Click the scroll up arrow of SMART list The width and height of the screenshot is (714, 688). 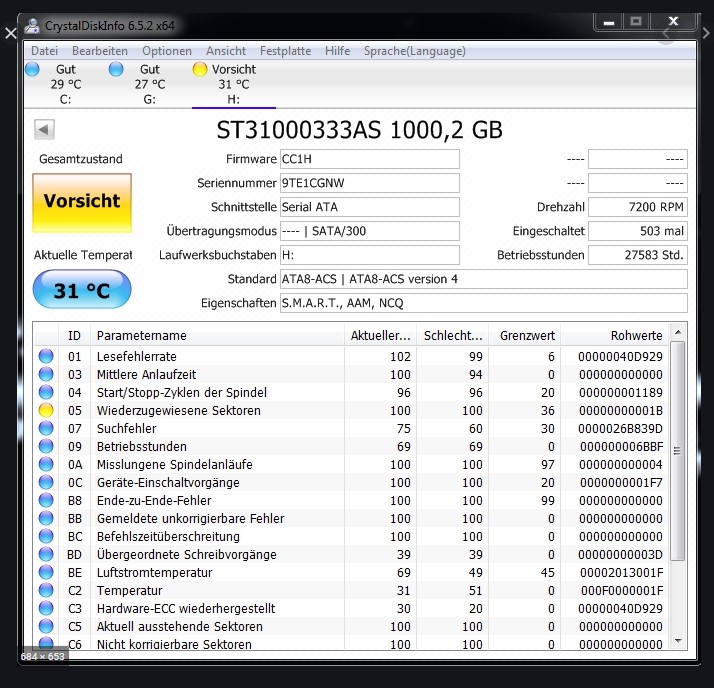click(678, 332)
